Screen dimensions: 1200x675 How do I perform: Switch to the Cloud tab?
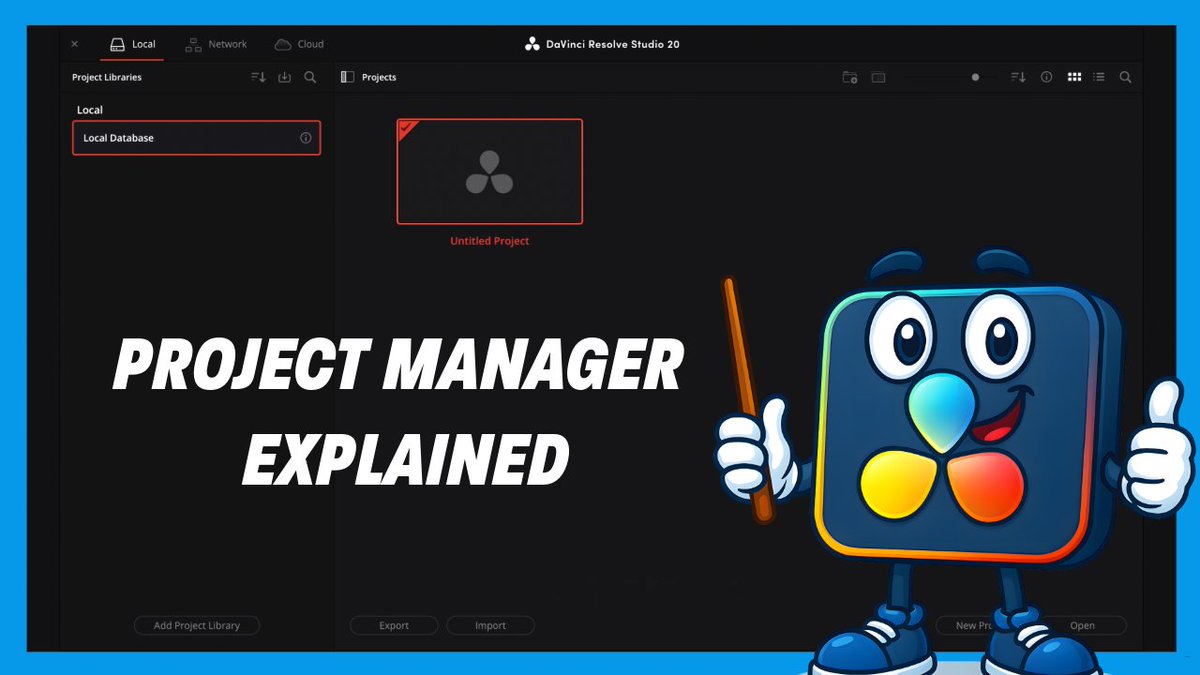click(298, 44)
